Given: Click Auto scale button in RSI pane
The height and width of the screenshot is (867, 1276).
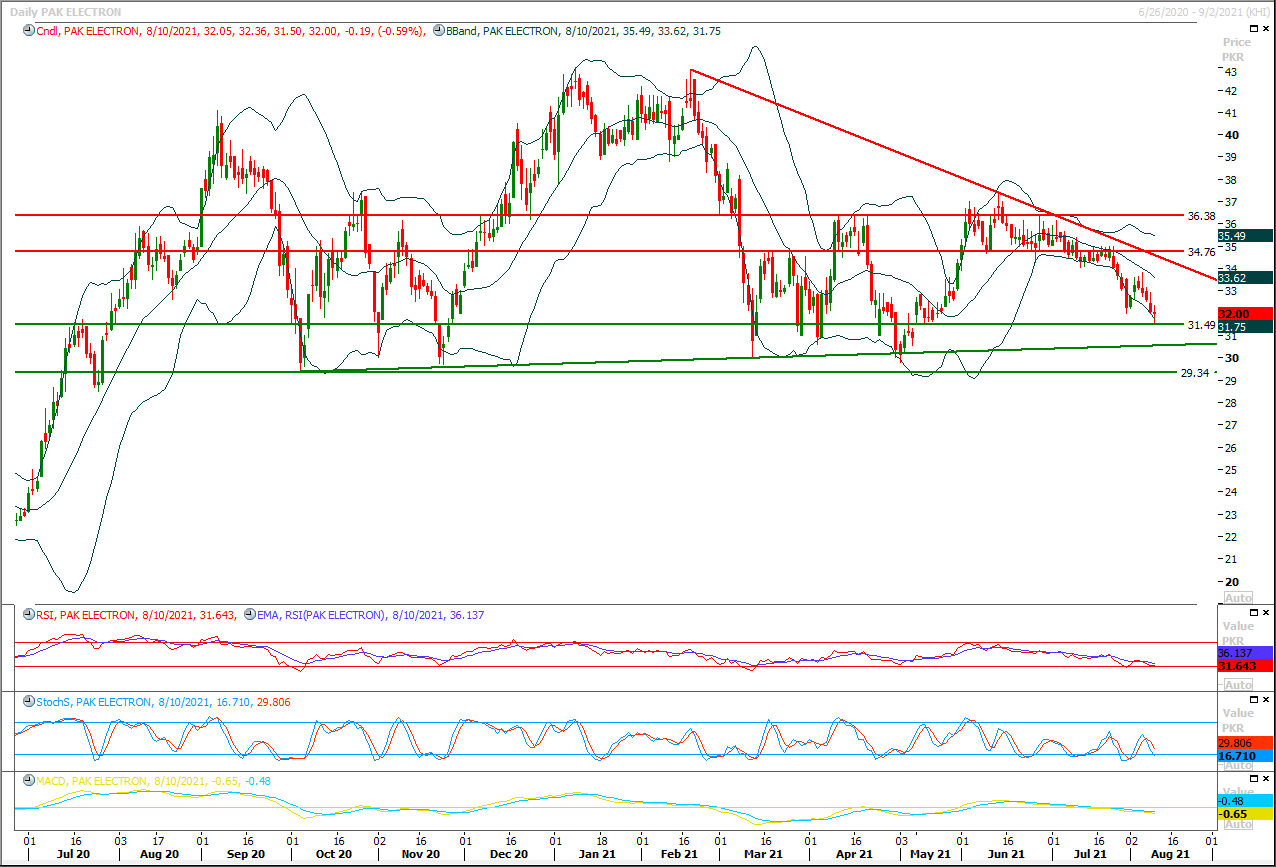Looking at the screenshot, I should pyautogui.click(x=1237, y=685).
